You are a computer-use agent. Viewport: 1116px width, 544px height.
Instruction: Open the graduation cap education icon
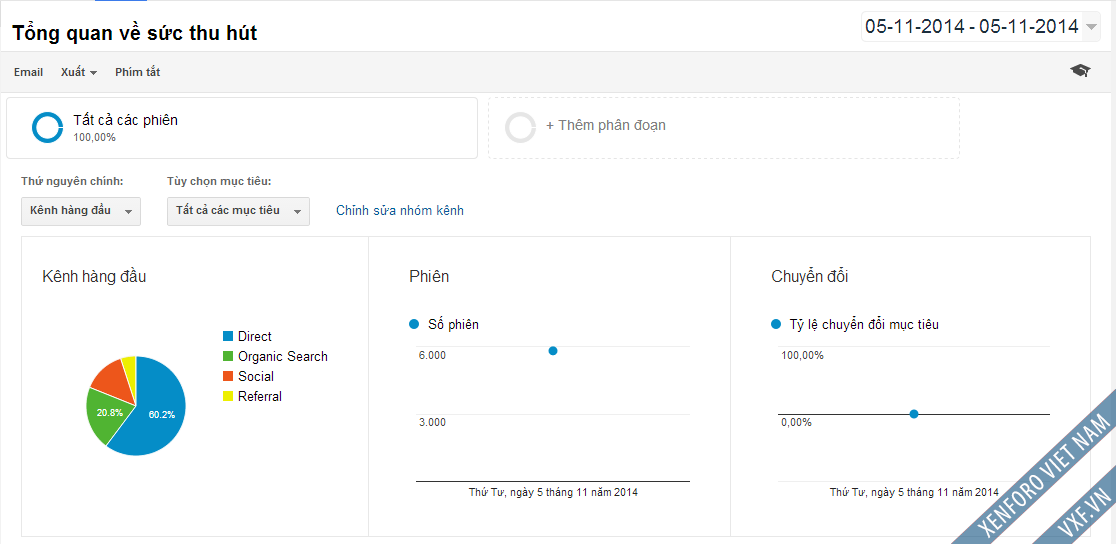[x=1080, y=70]
